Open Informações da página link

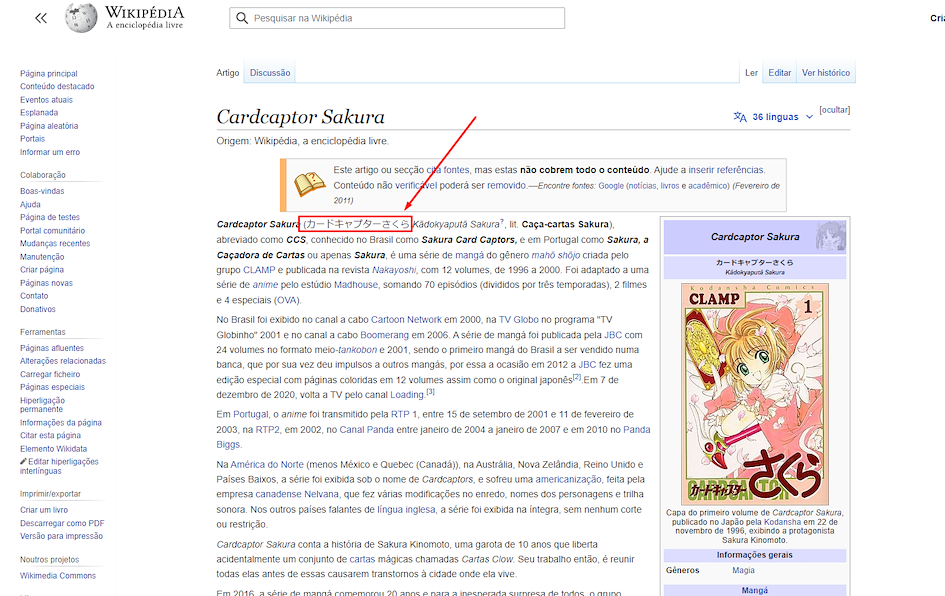pos(61,423)
